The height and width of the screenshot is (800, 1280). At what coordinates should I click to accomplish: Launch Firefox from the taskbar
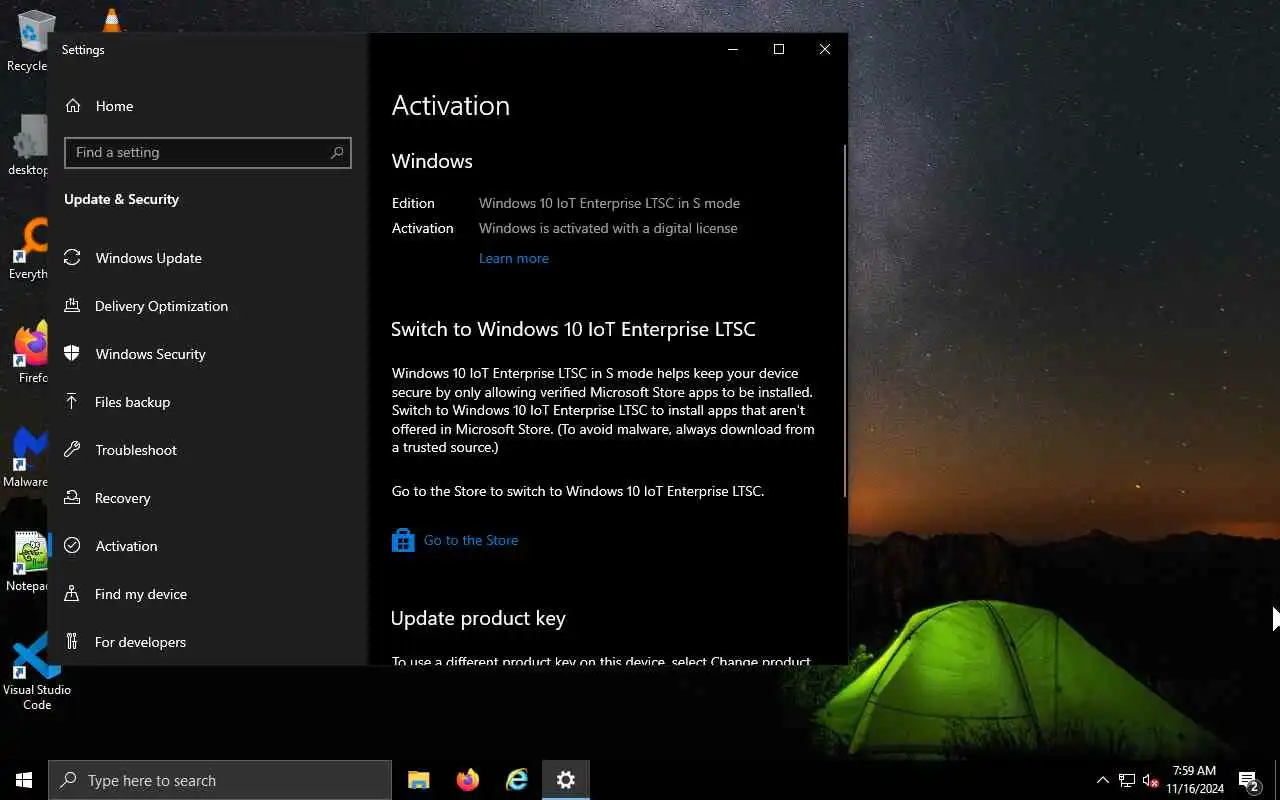click(x=467, y=780)
